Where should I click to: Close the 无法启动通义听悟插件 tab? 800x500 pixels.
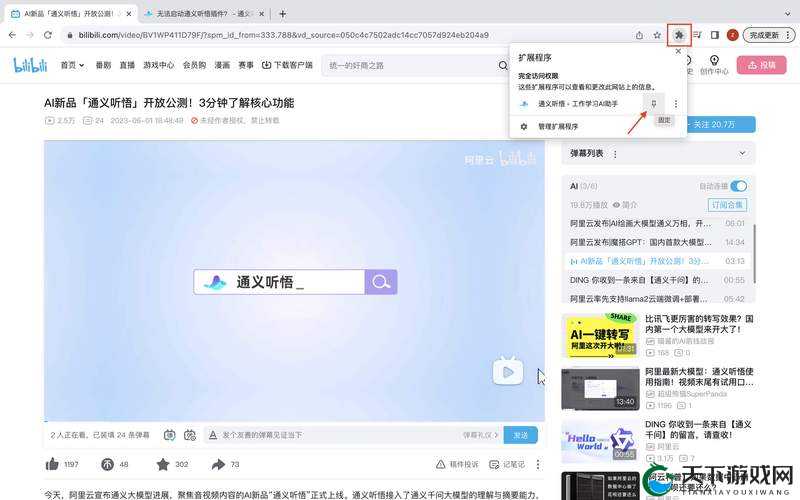[x=262, y=14]
